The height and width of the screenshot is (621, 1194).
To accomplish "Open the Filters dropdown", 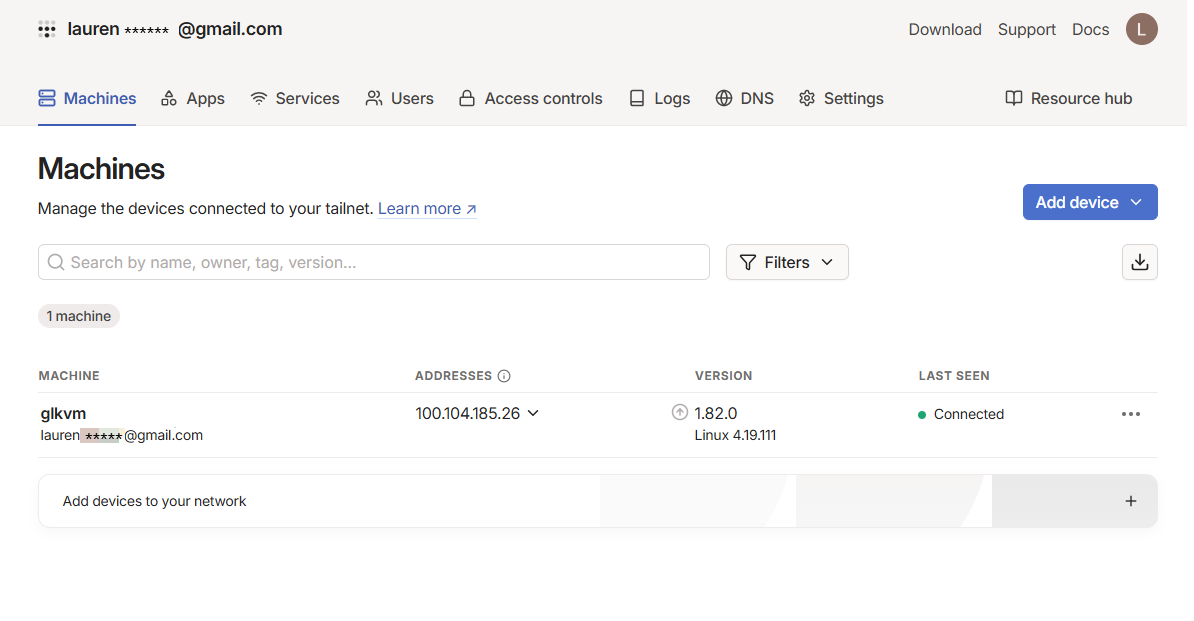I will tap(787, 262).
